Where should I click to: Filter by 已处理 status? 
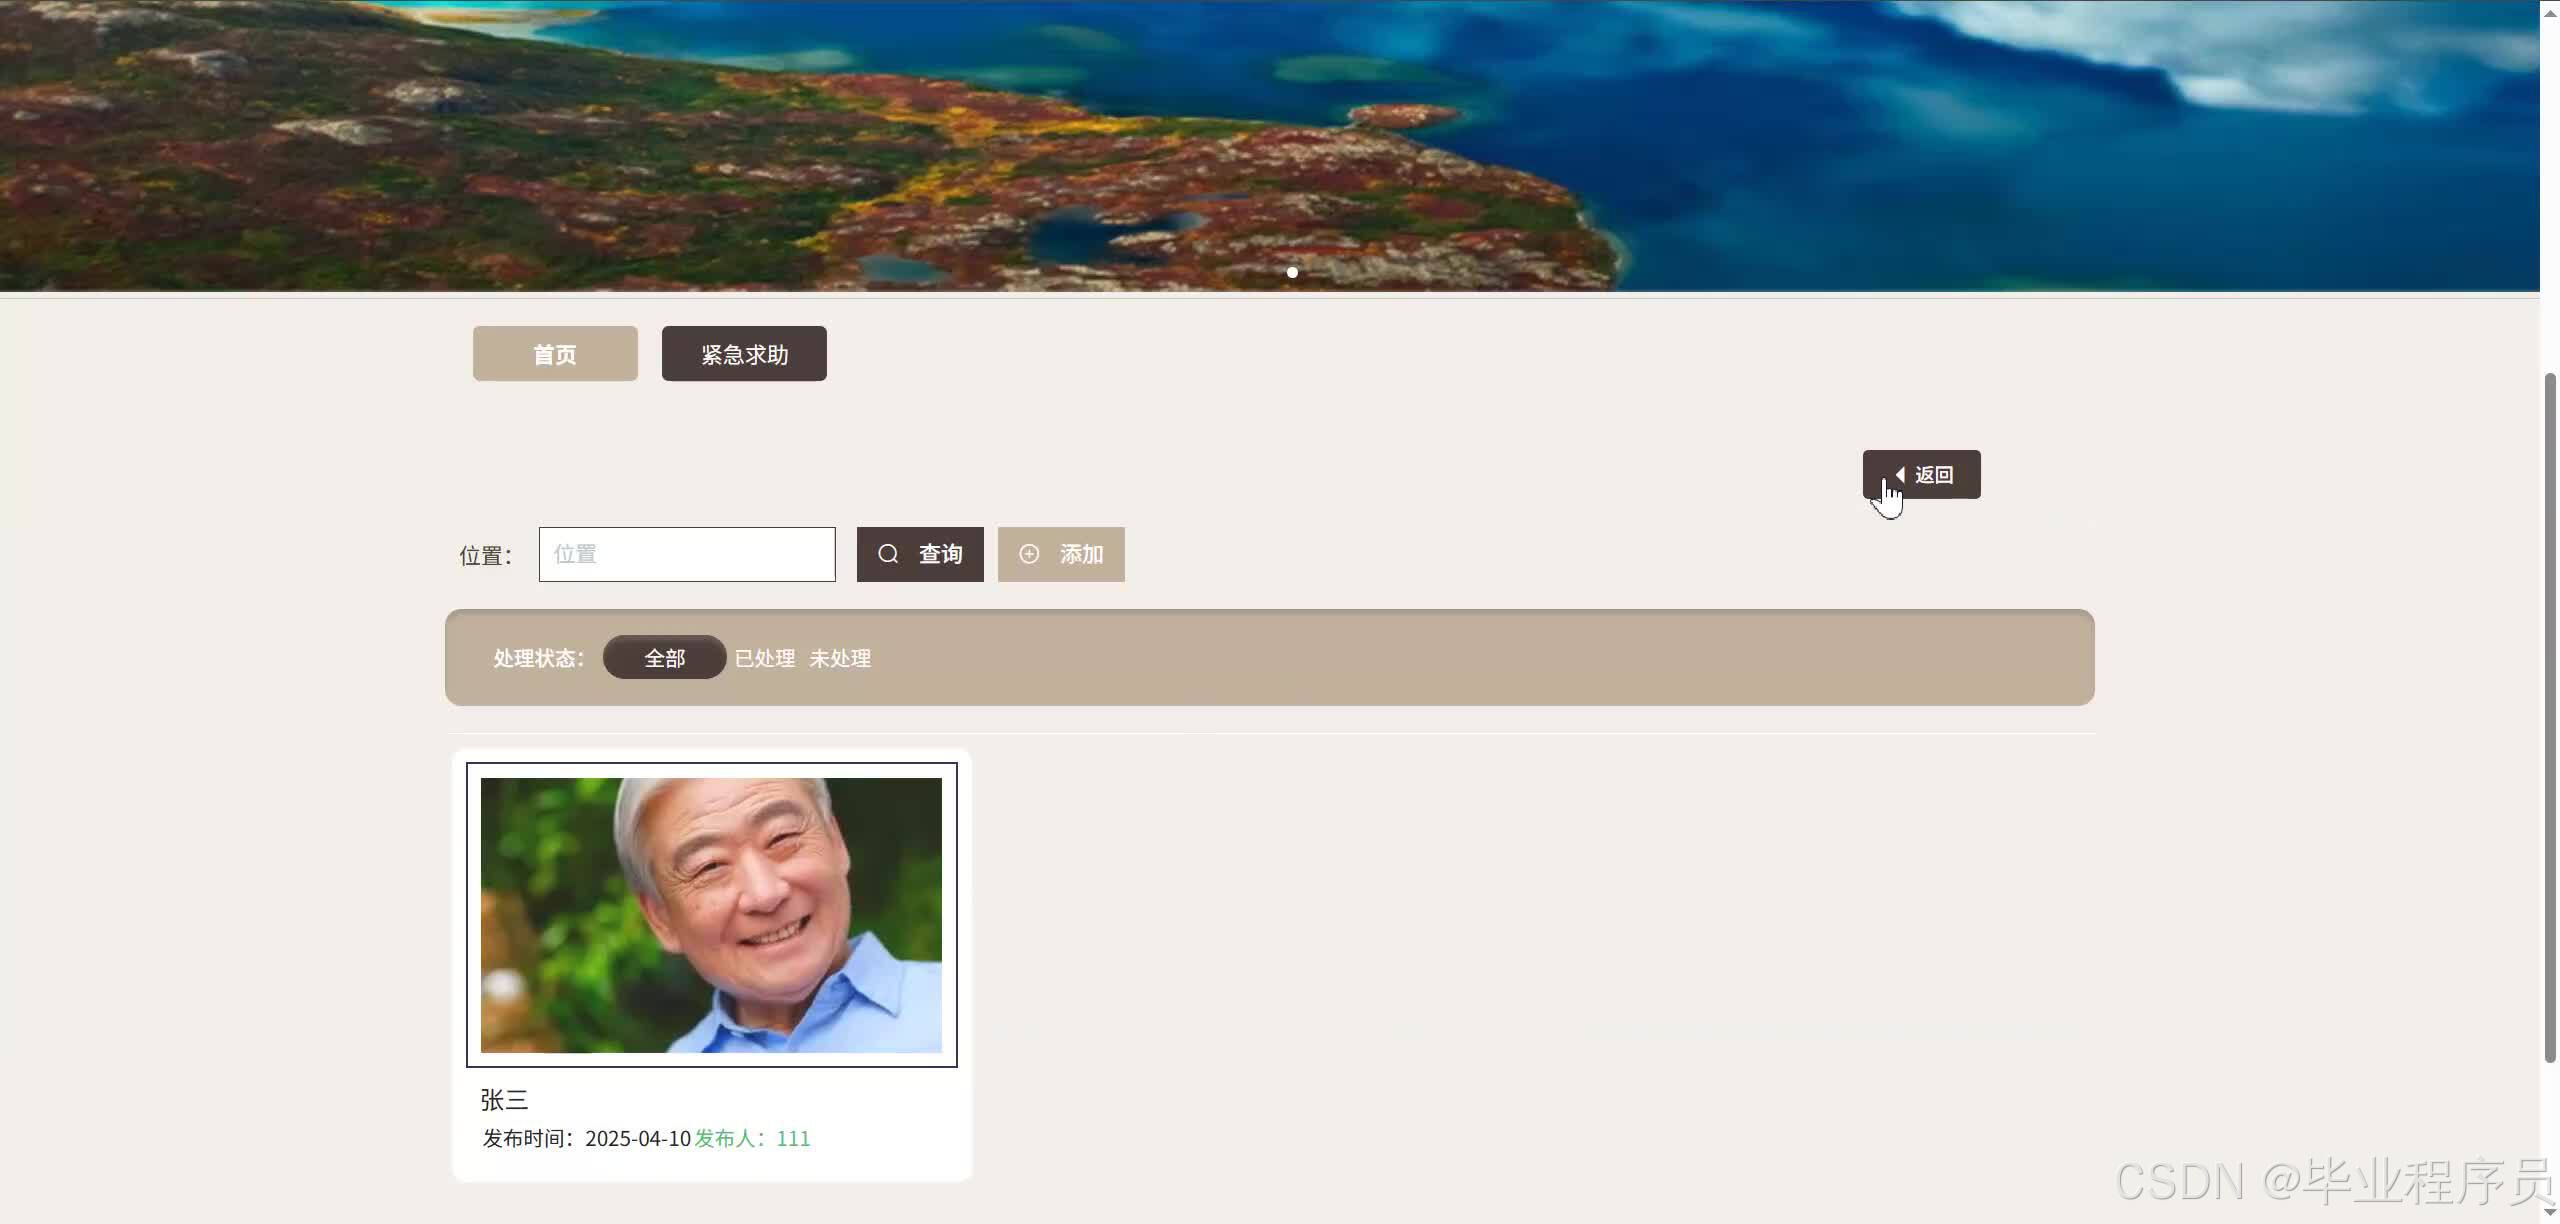tap(765, 658)
